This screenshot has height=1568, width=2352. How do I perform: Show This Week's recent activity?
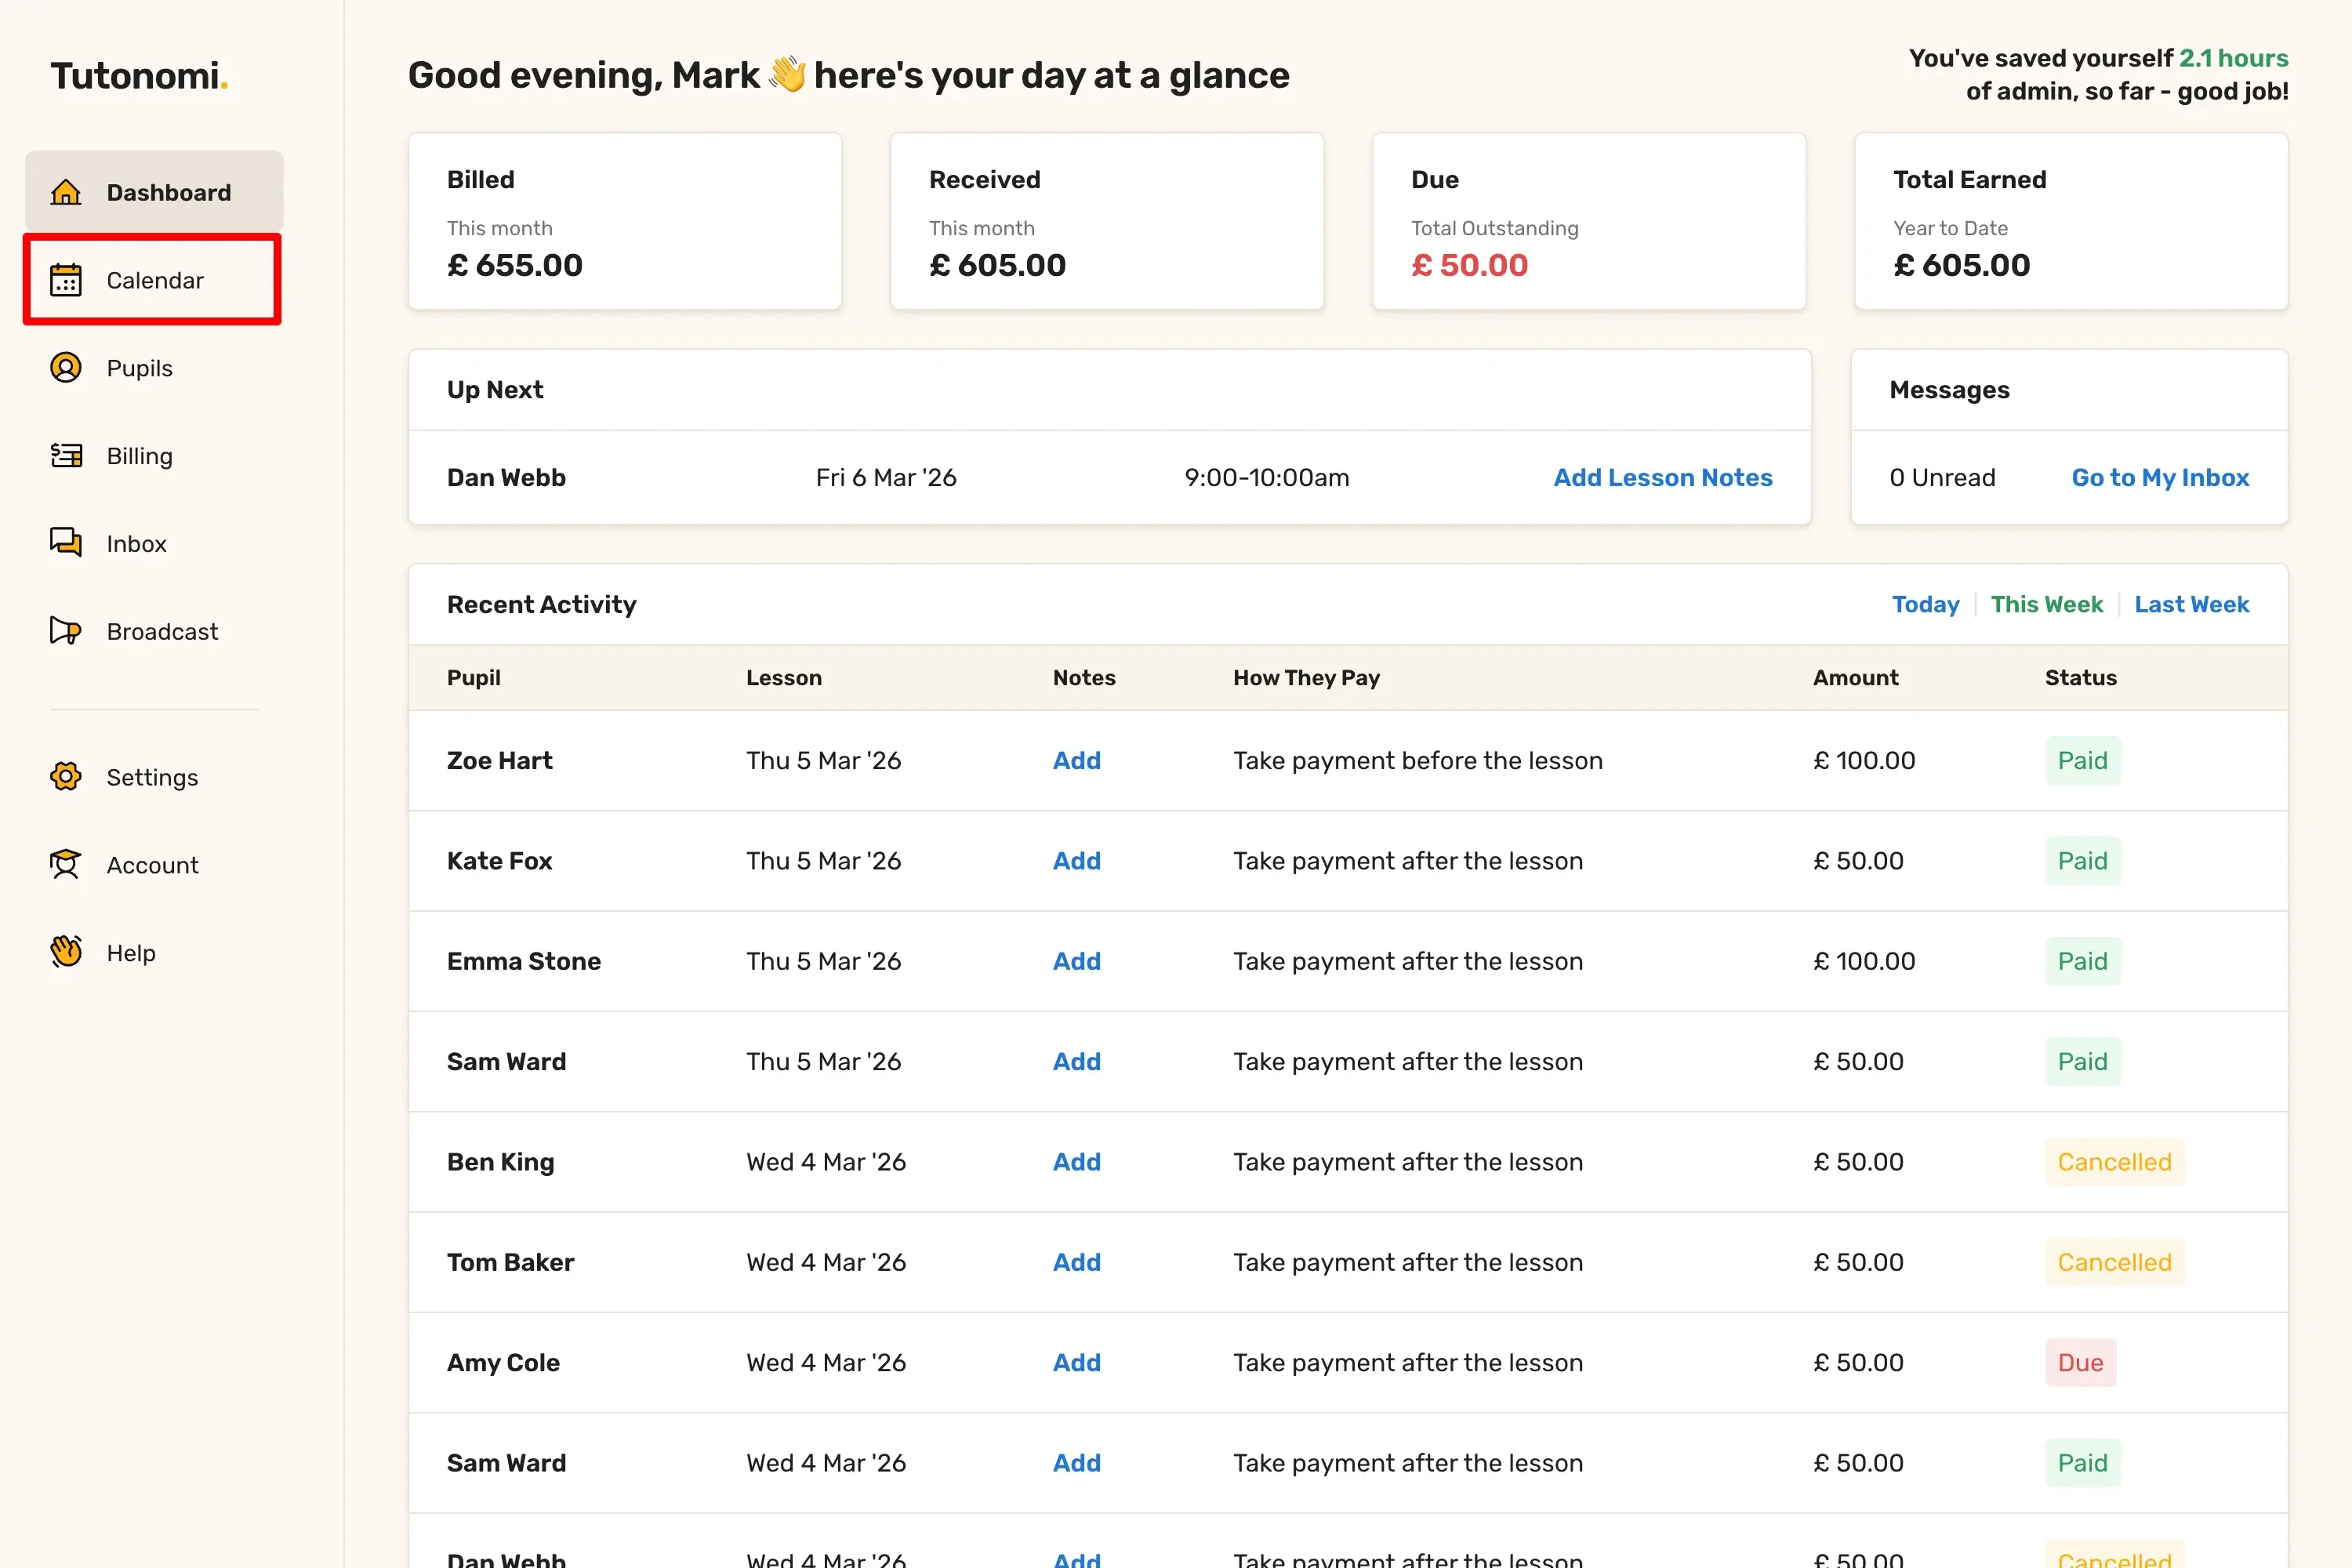click(2046, 604)
